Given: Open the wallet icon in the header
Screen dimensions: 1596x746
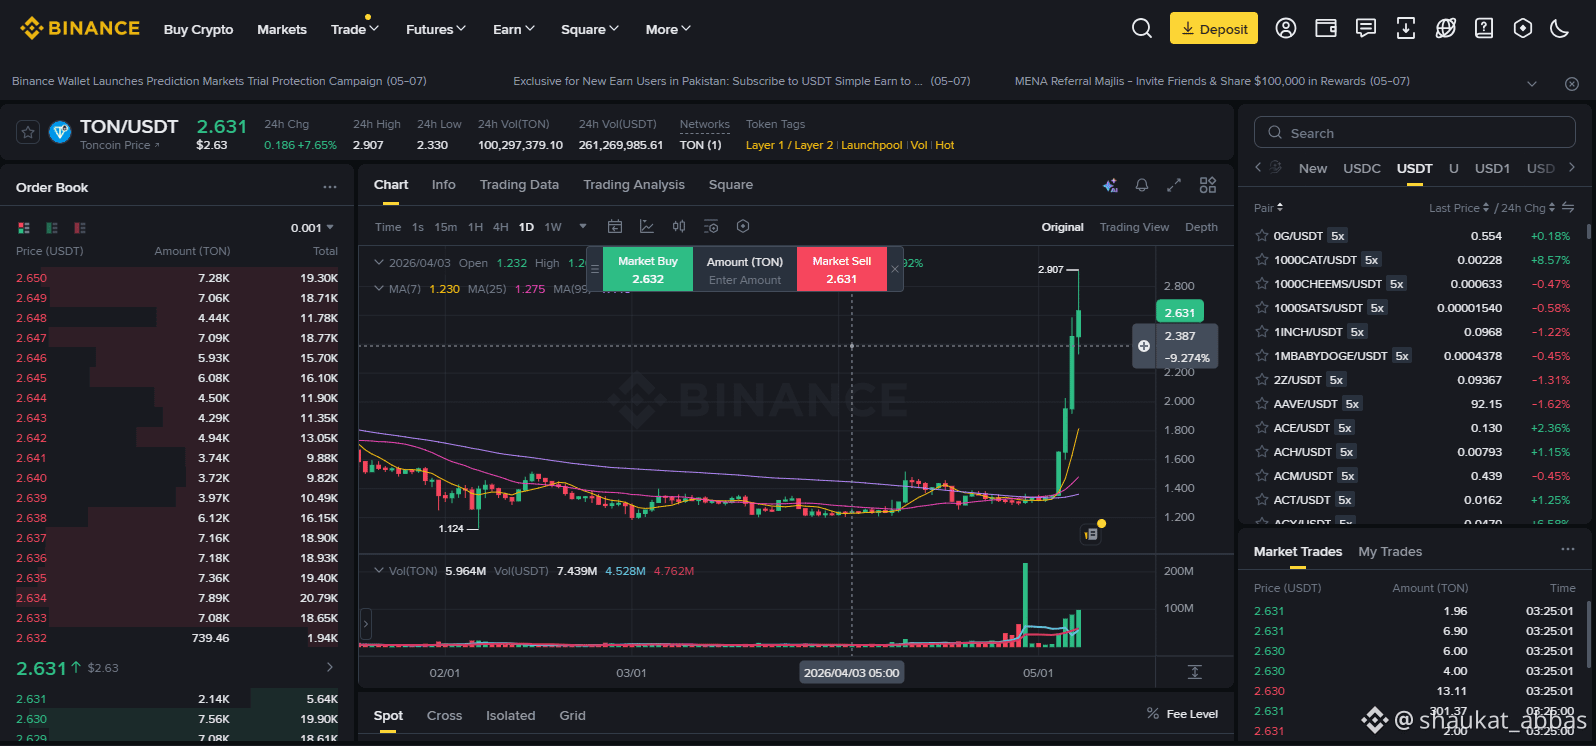Looking at the screenshot, I should [x=1326, y=28].
